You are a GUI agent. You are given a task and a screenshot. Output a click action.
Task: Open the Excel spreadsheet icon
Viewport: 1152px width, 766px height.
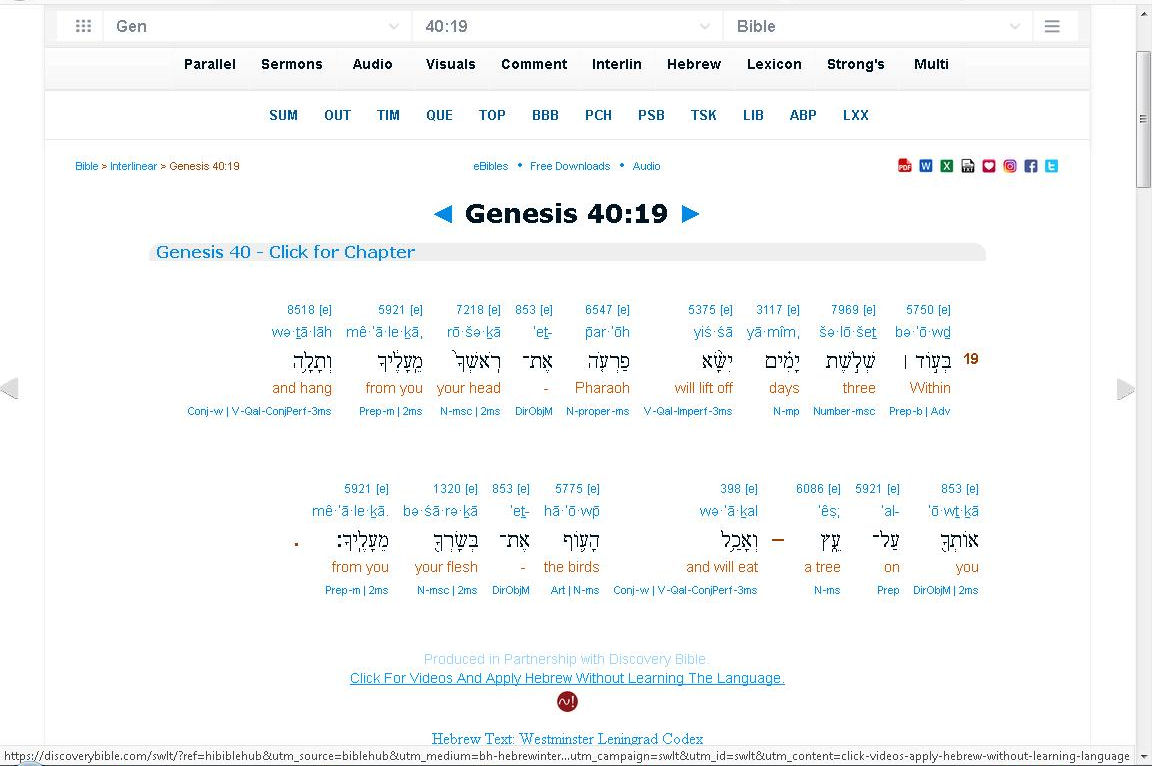pos(947,166)
